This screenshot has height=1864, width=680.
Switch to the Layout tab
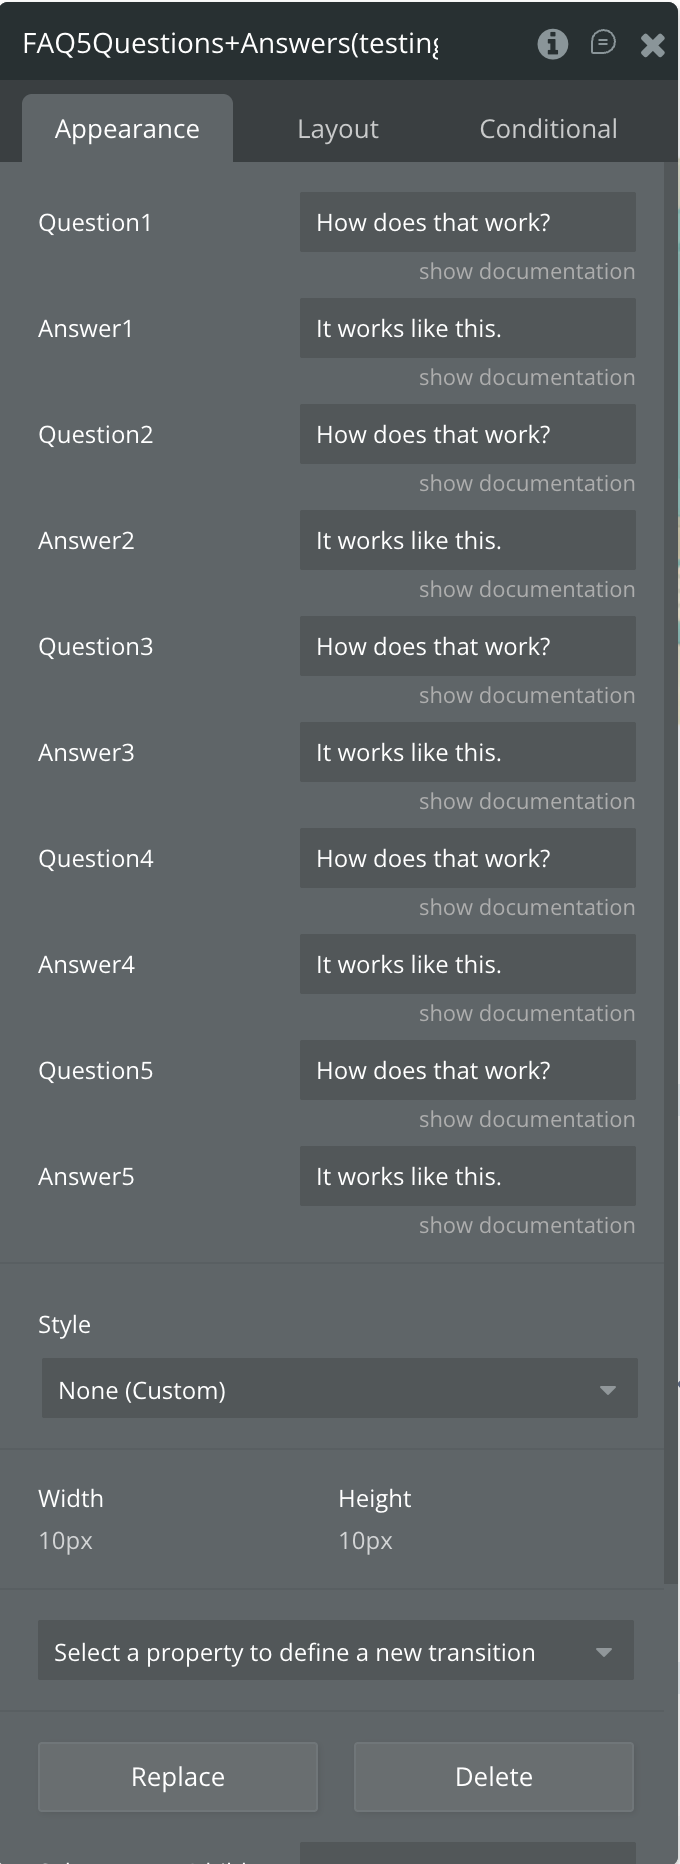(x=338, y=129)
